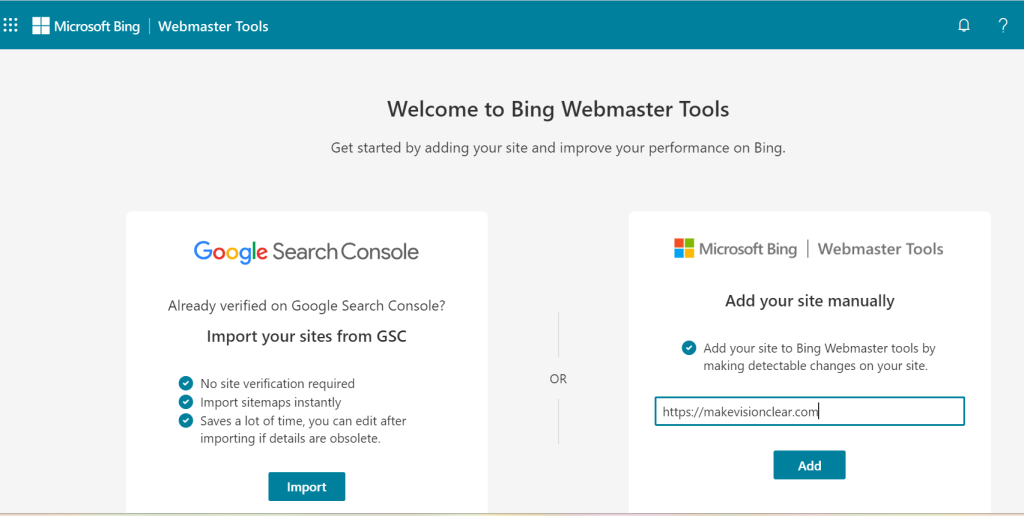Click 'Add your site manually' heading
The width and height of the screenshot is (1024, 516).
(x=810, y=301)
